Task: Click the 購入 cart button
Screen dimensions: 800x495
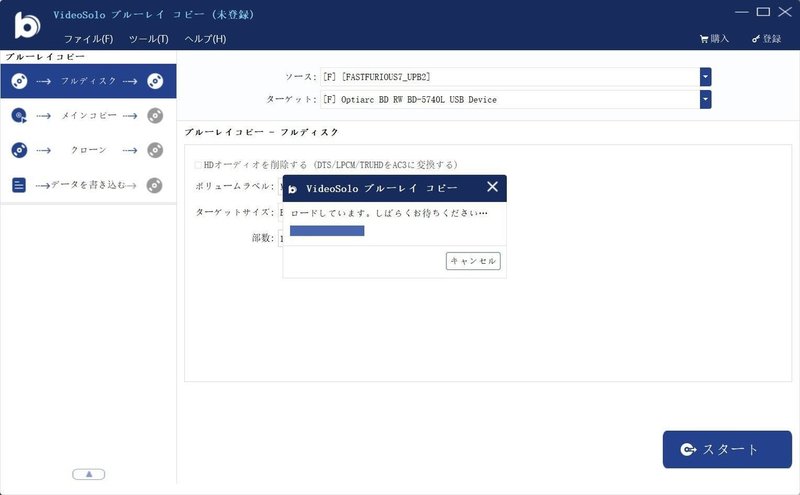Action: (714, 39)
